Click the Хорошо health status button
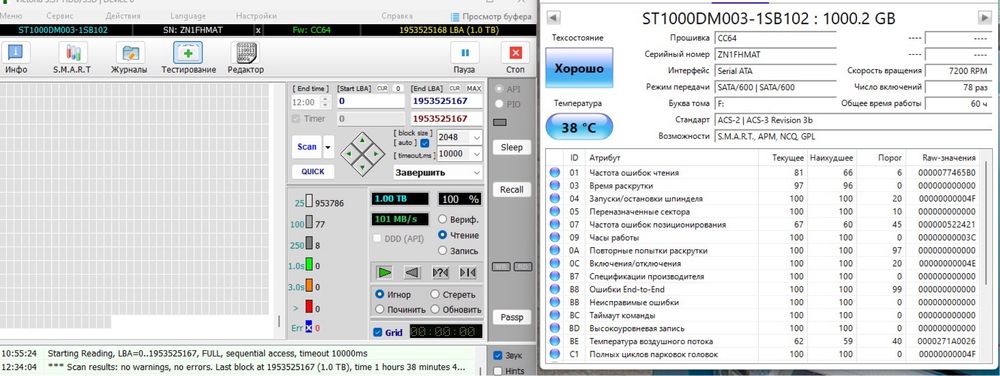This screenshot has height=376, width=1000. pos(579,68)
